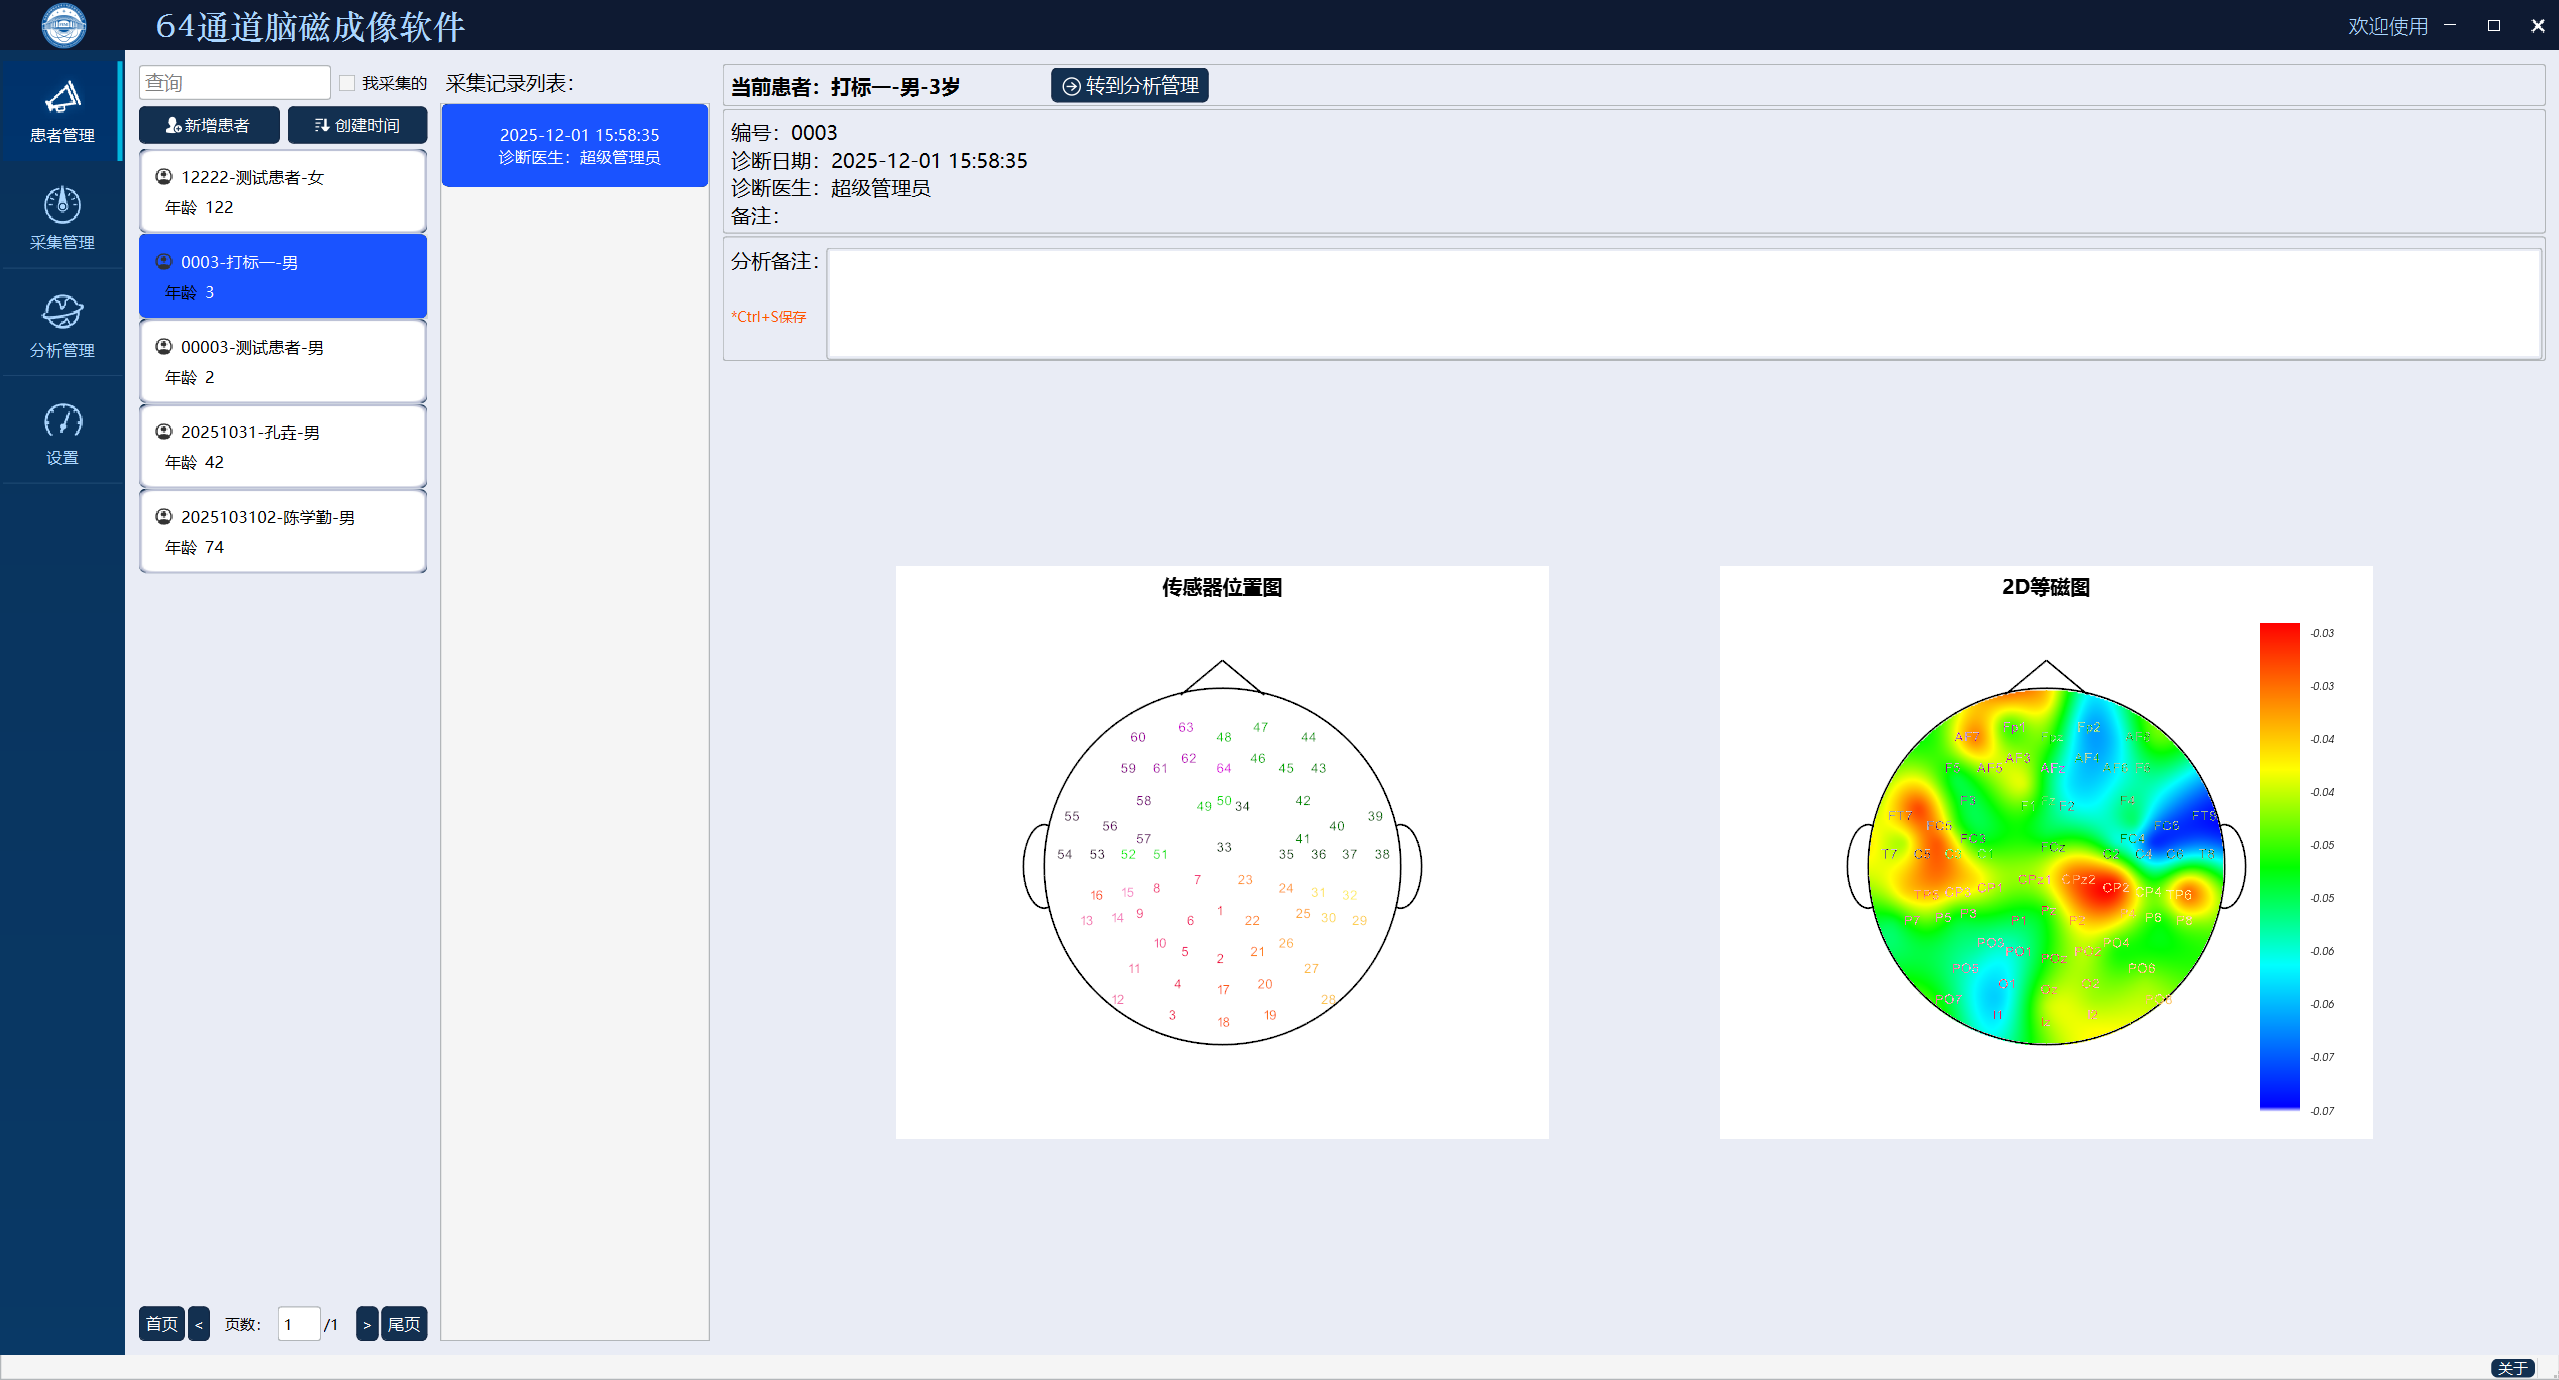Image resolution: width=2559 pixels, height=1380 pixels.
Task: Sort the patient list by 创建时间
Action: (x=357, y=125)
